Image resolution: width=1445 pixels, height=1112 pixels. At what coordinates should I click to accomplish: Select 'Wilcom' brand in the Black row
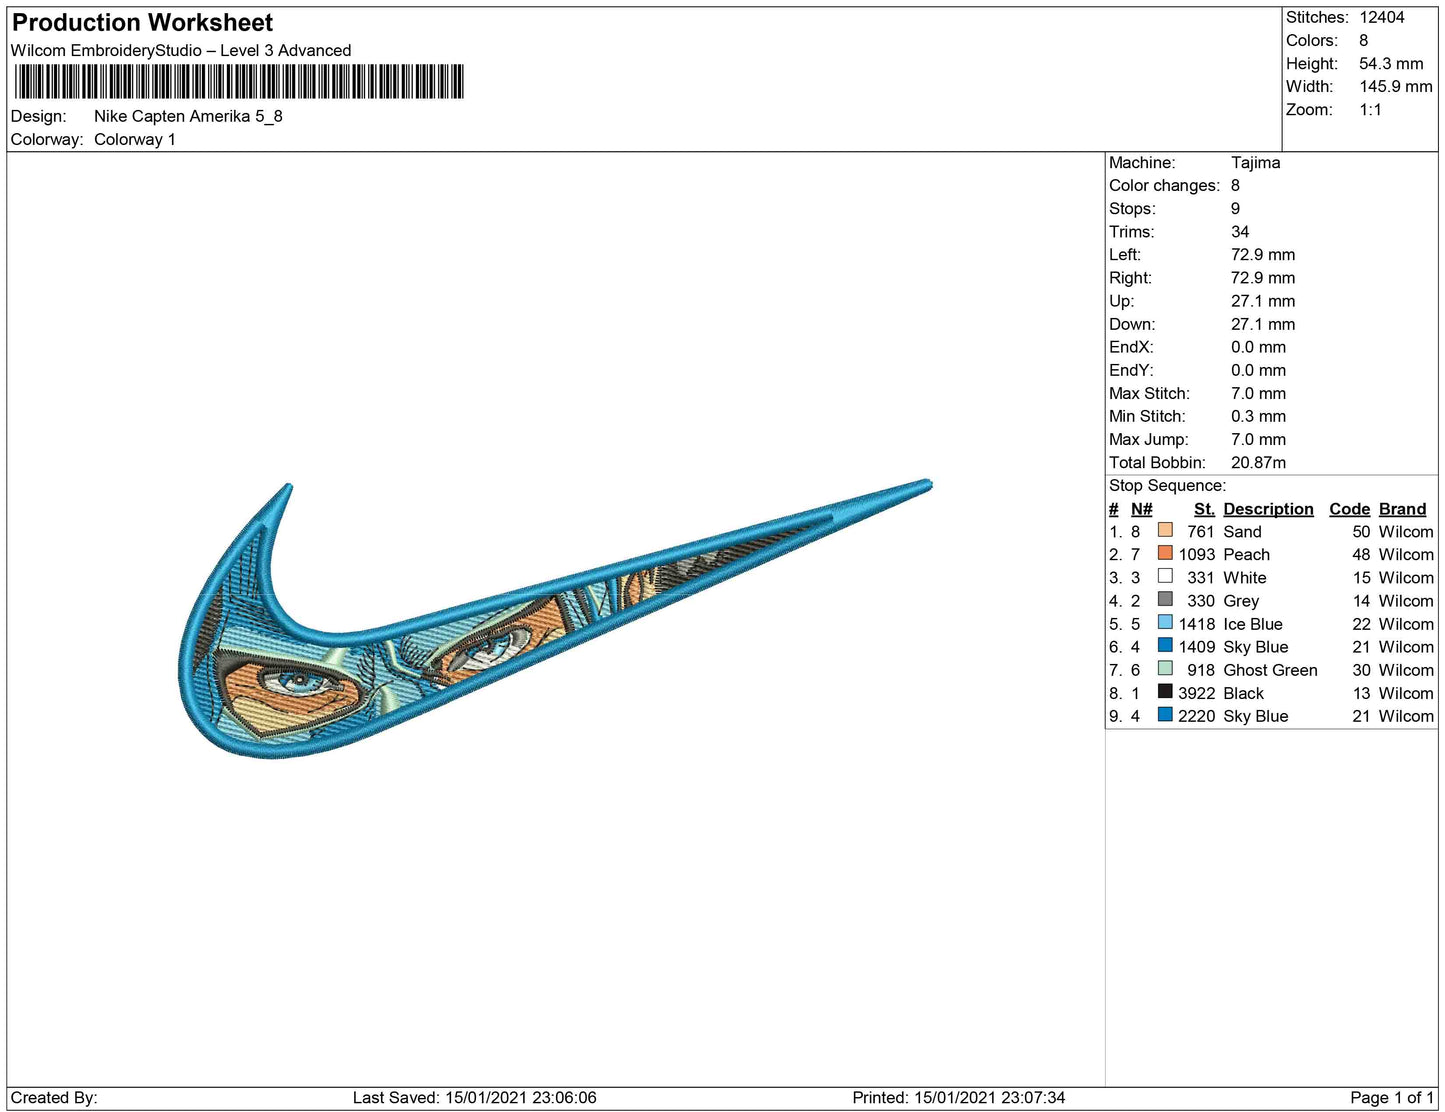tap(1406, 692)
